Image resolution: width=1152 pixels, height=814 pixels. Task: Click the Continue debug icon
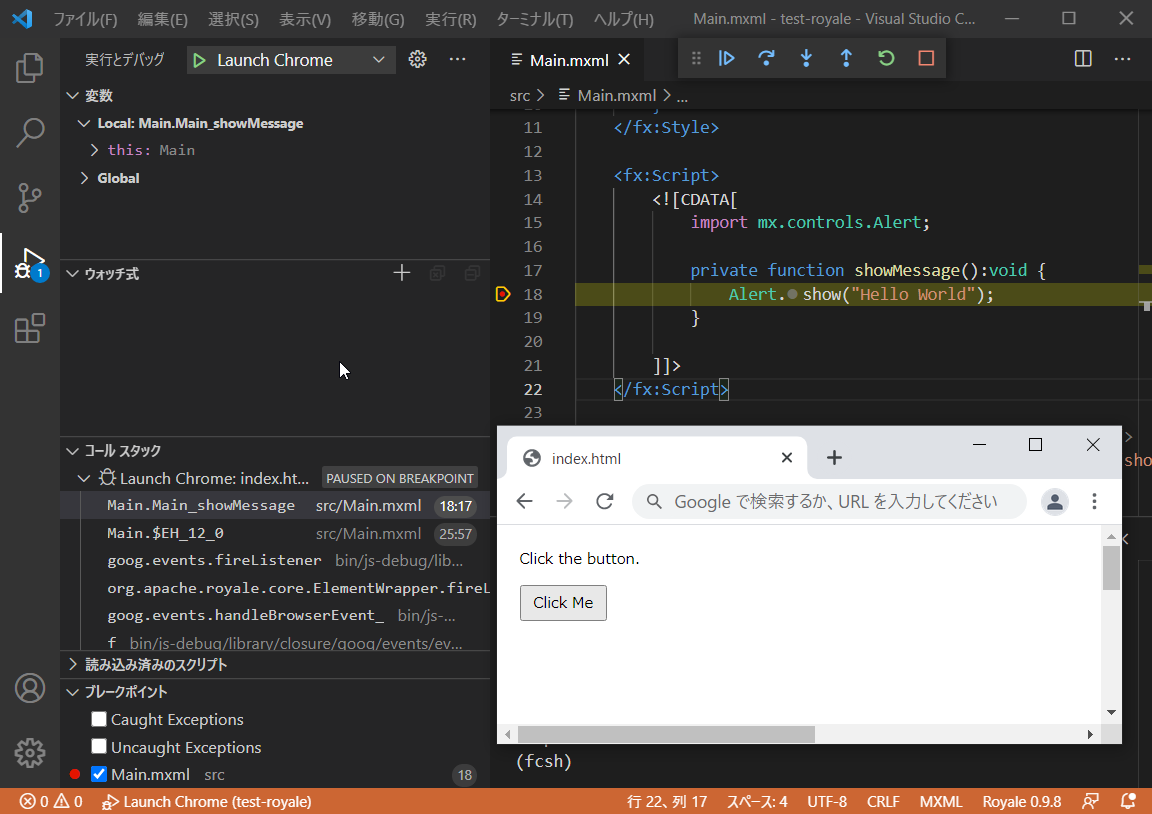pos(726,58)
